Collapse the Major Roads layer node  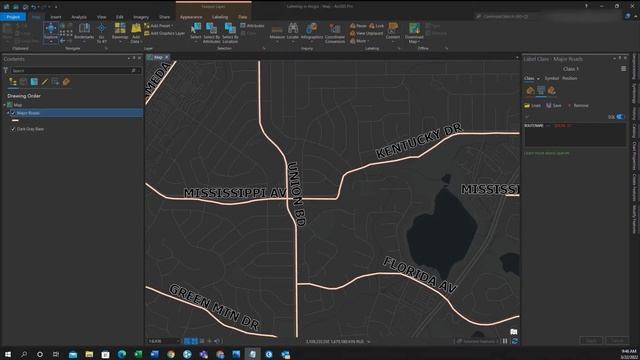click(x=8, y=113)
